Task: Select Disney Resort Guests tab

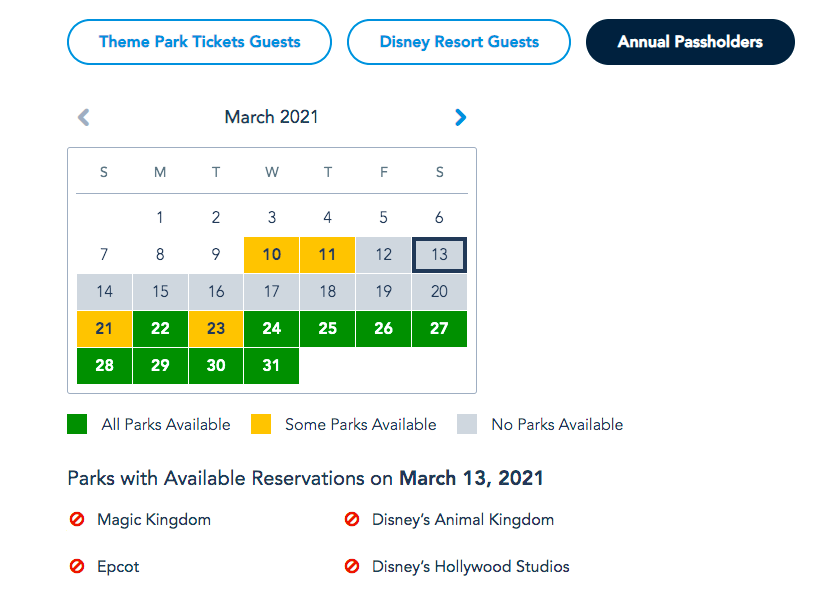Action: [459, 42]
